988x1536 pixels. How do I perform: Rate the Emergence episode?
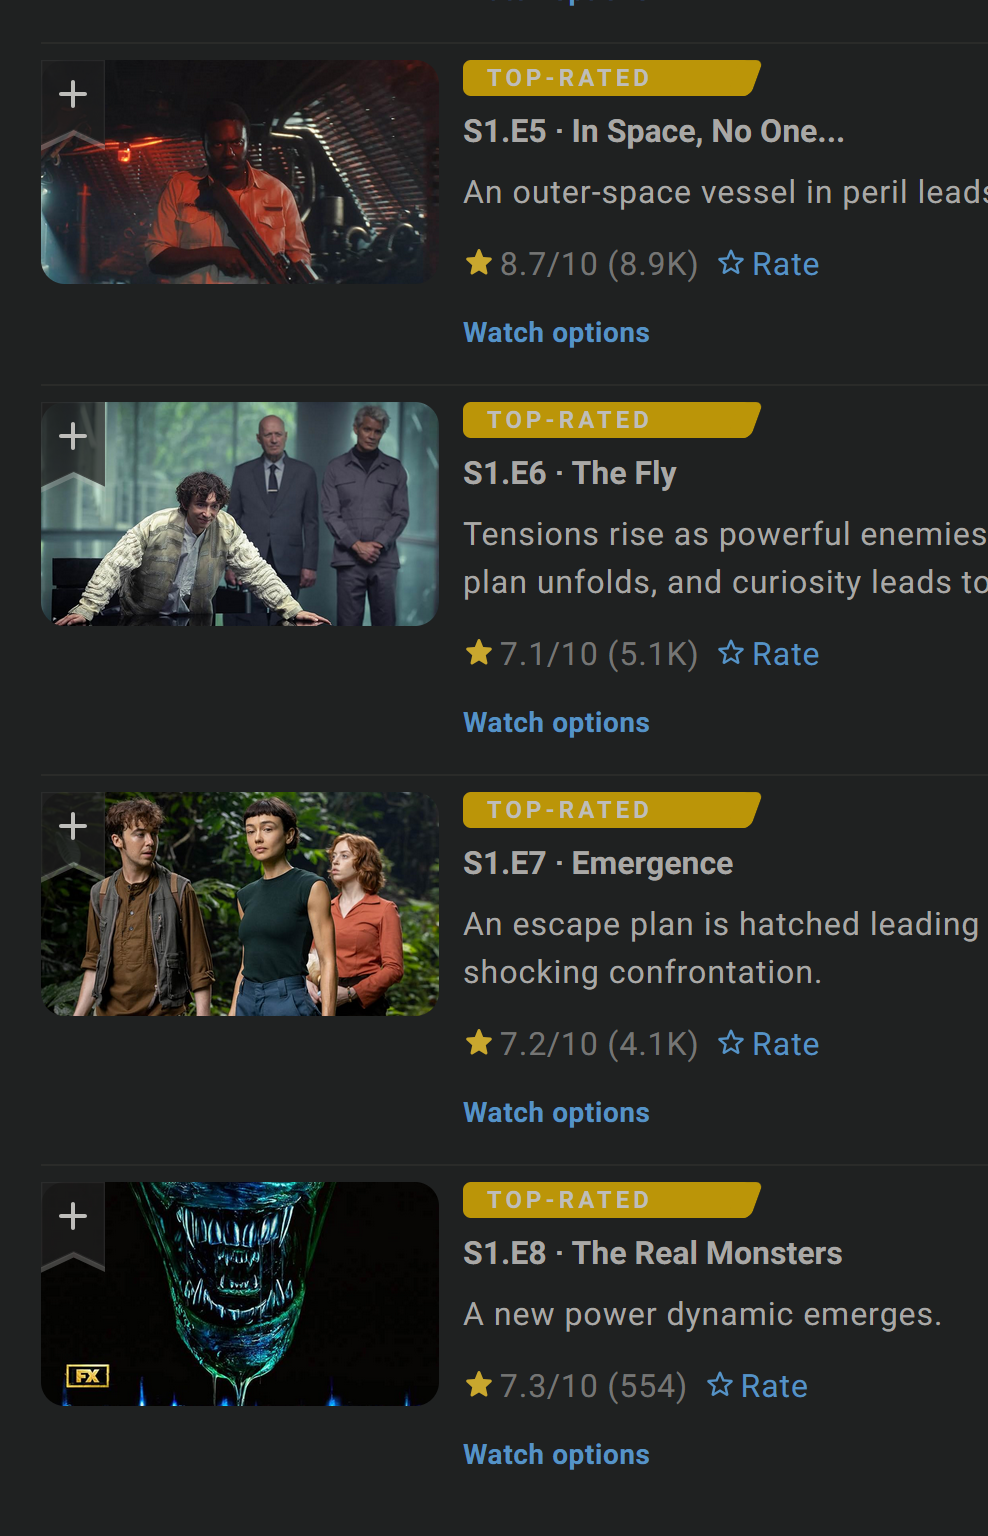click(768, 1044)
